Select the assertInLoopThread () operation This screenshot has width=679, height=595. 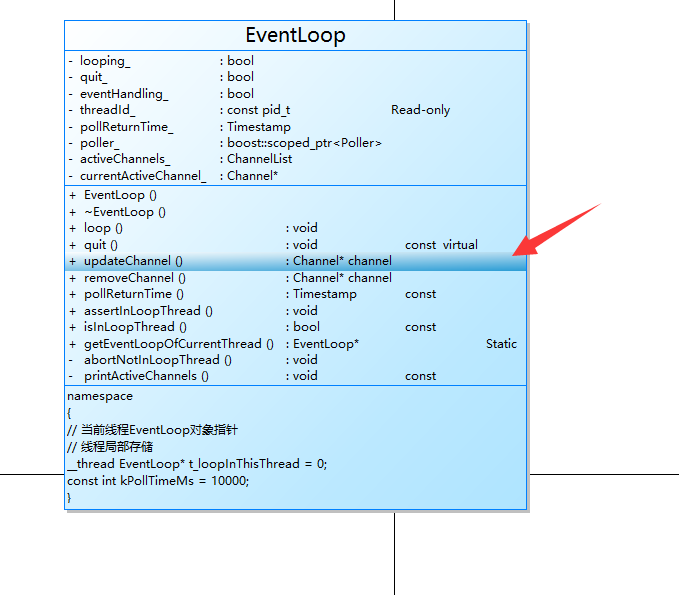[x=295, y=310]
